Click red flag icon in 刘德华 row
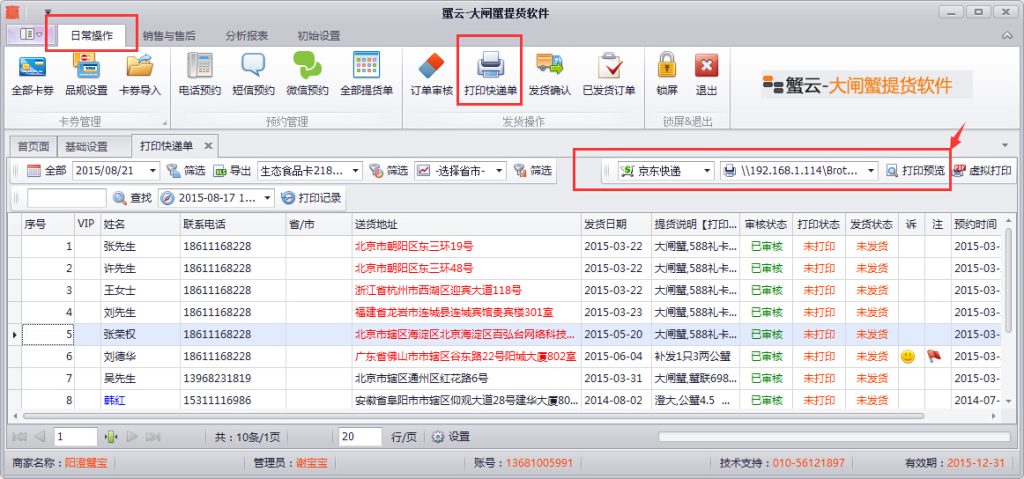The width and height of the screenshot is (1024, 479). click(933, 356)
